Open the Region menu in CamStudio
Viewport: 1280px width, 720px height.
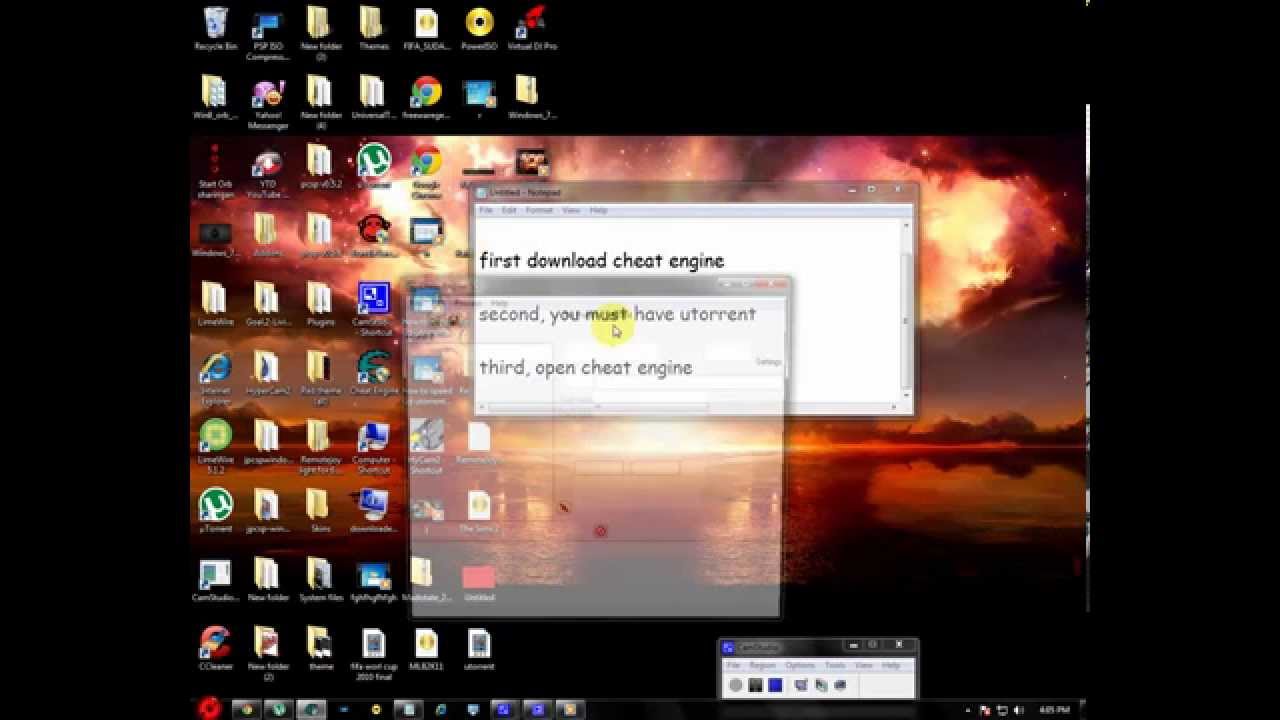[763, 665]
